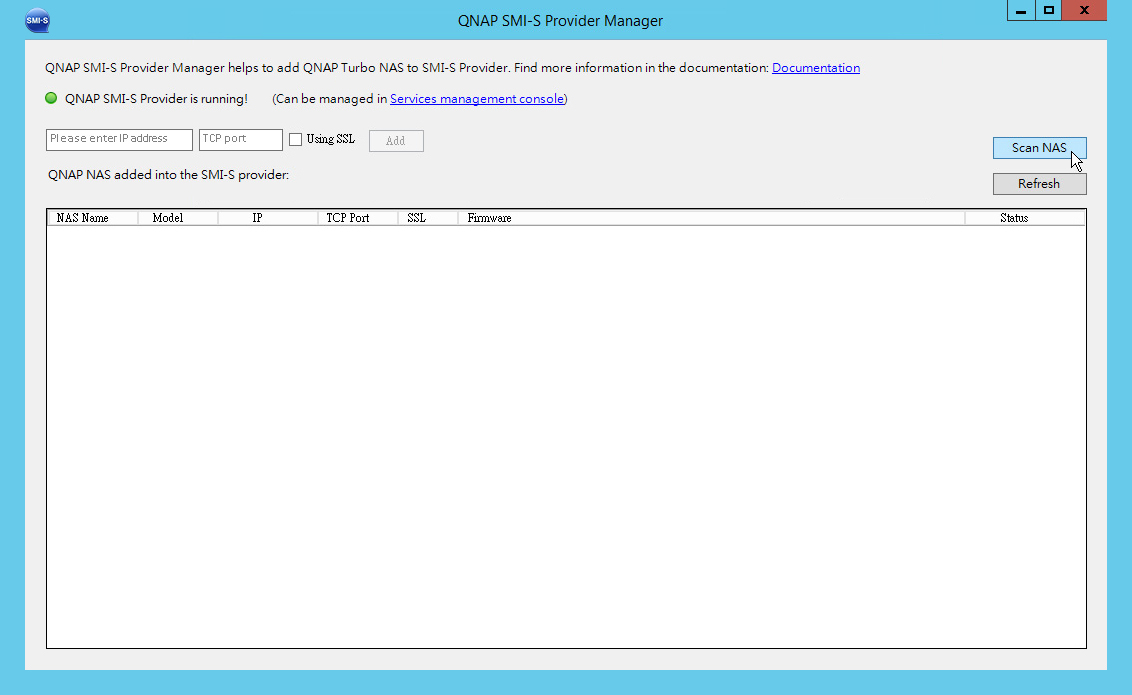This screenshot has width=1132, height=695.
Task: Click the green provider running status indicator
Action: 51,98
